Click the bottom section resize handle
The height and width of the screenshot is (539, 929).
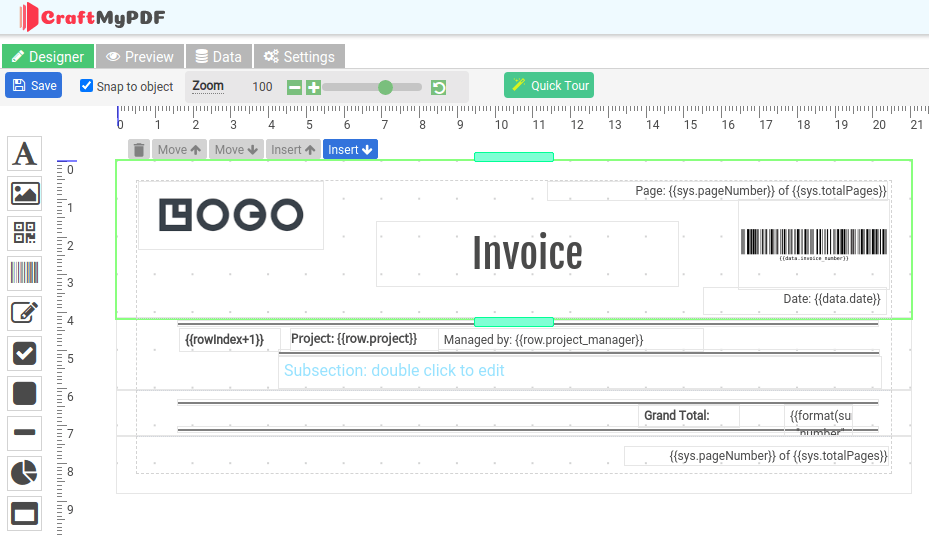pyautogui.click(x=514, y=322)
